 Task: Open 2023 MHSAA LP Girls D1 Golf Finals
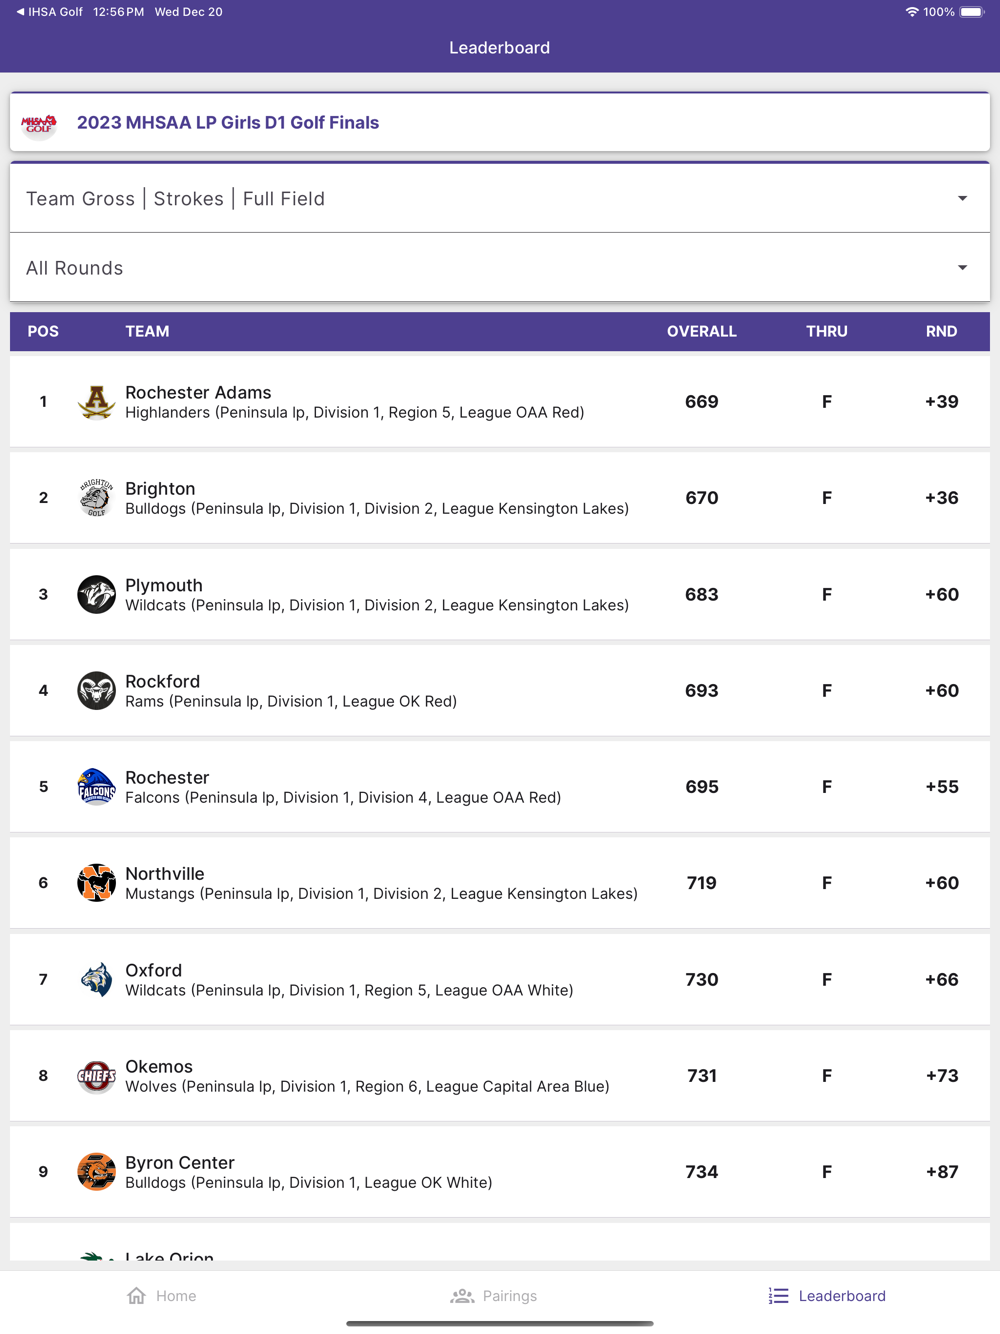point(228,123)
